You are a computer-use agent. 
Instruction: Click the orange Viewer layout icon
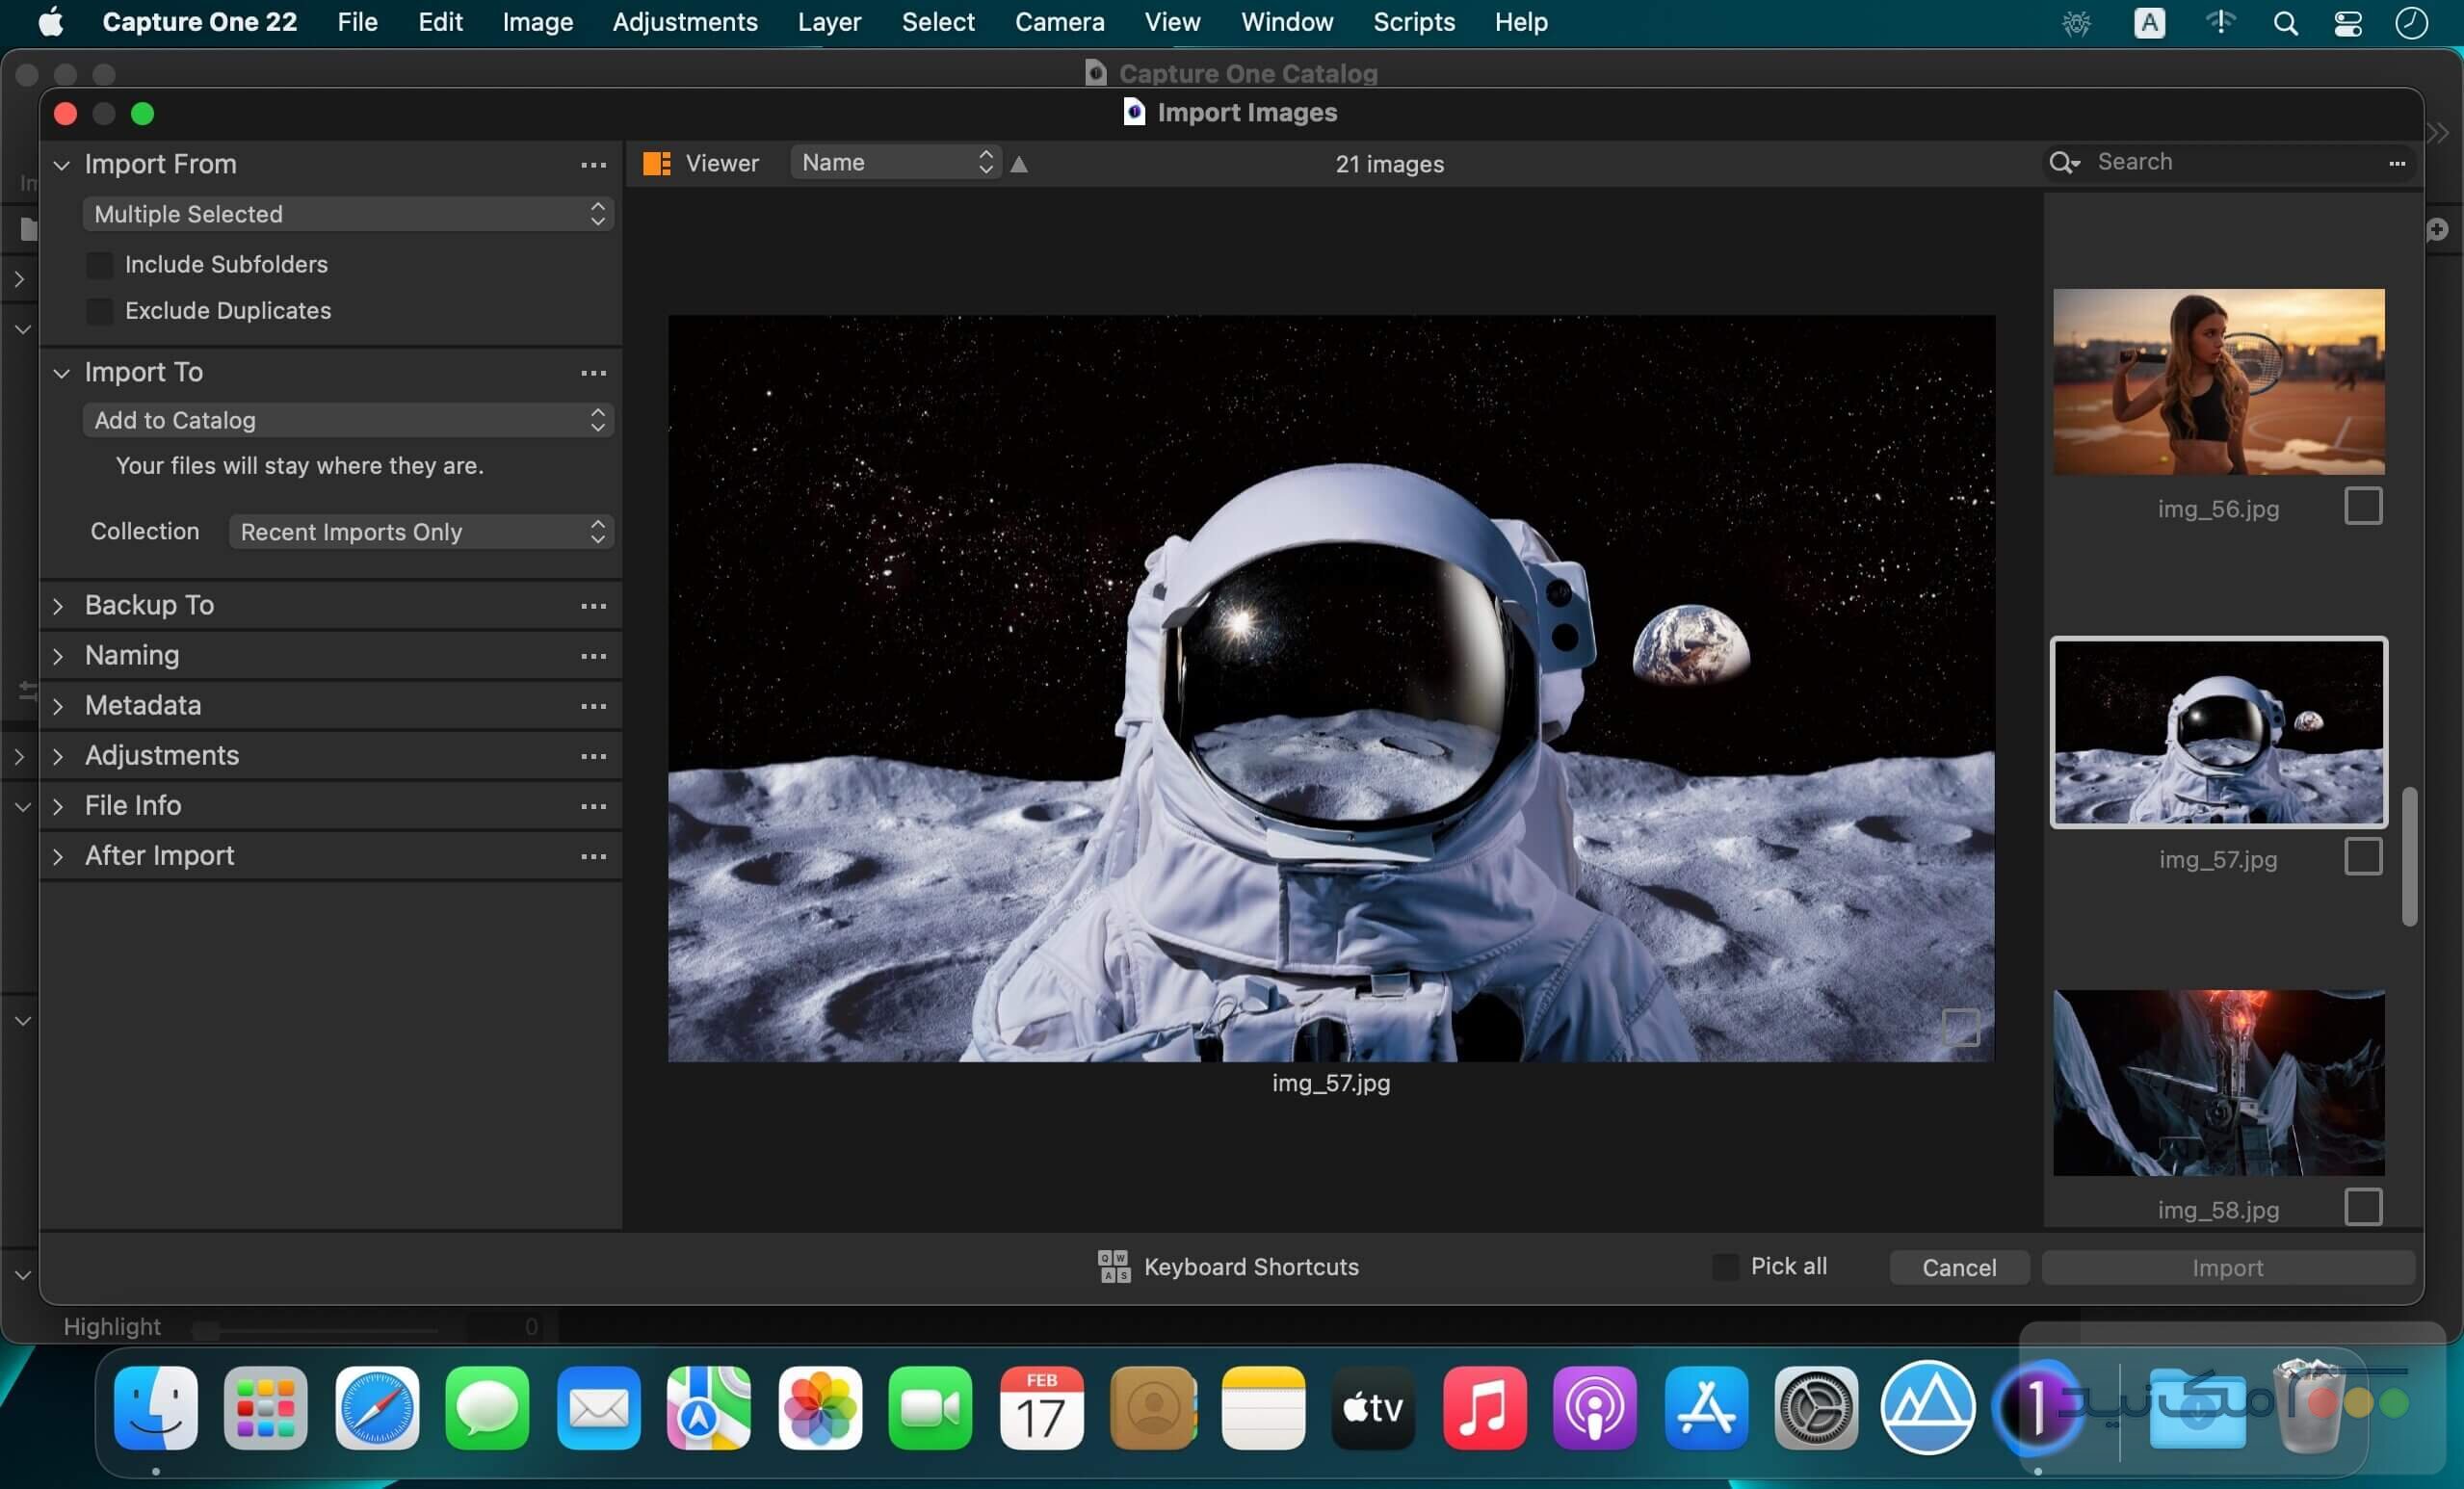point(657,163)
